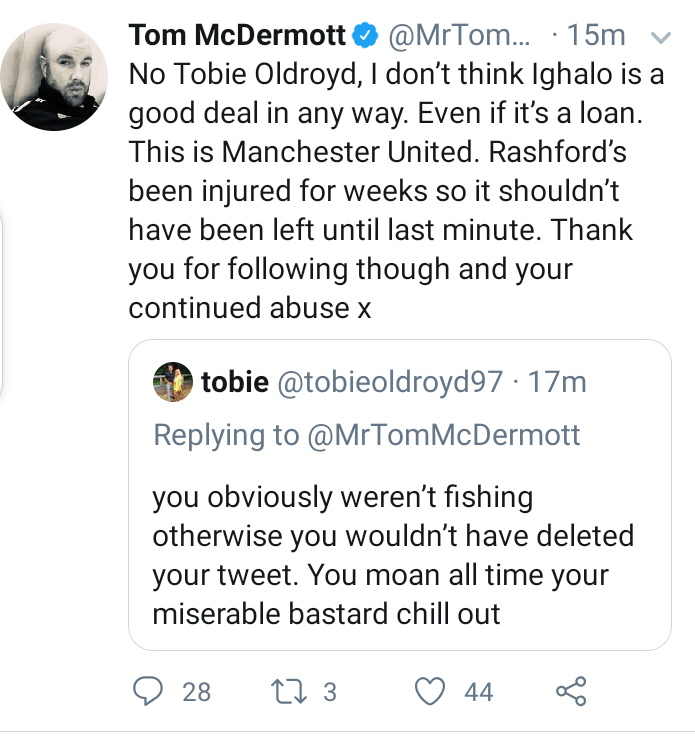Tap the retweet arrows icon
695x741 pixels.
[291, 691]
